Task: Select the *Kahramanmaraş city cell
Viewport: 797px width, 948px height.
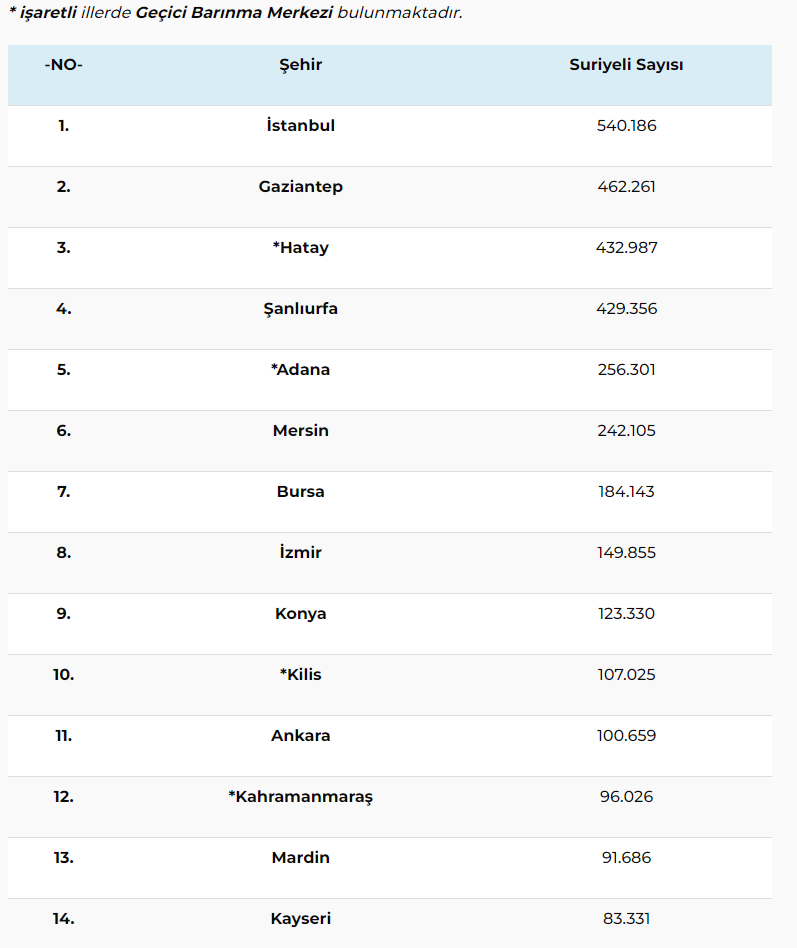Action: point(300,796)
